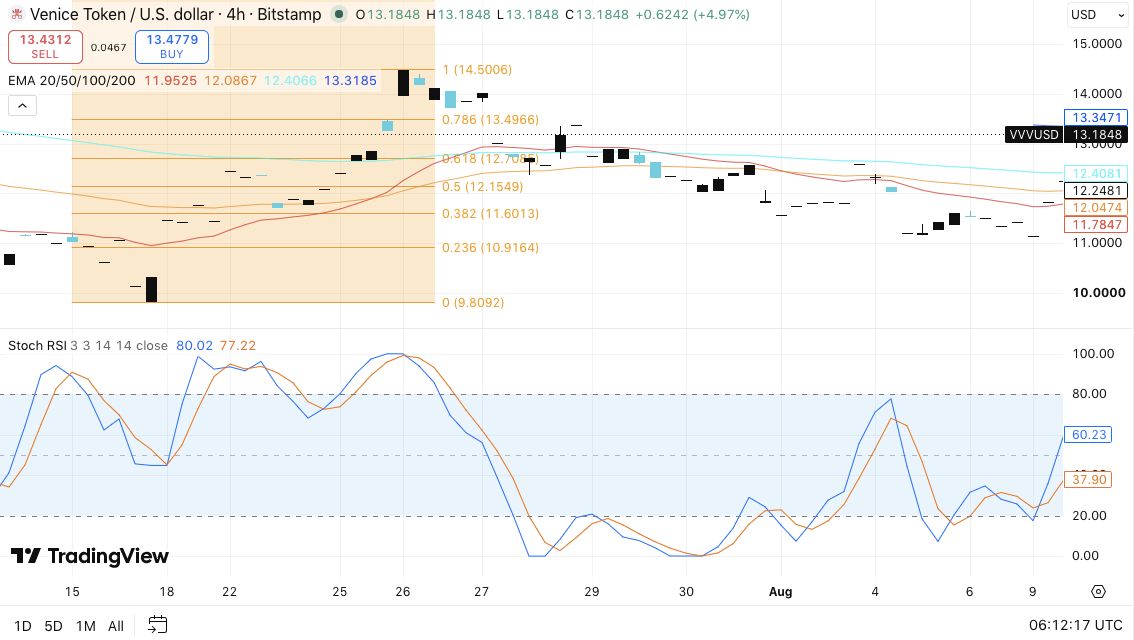Select the 1M time range
1134x640 pixels.
(x=85, y=626)
